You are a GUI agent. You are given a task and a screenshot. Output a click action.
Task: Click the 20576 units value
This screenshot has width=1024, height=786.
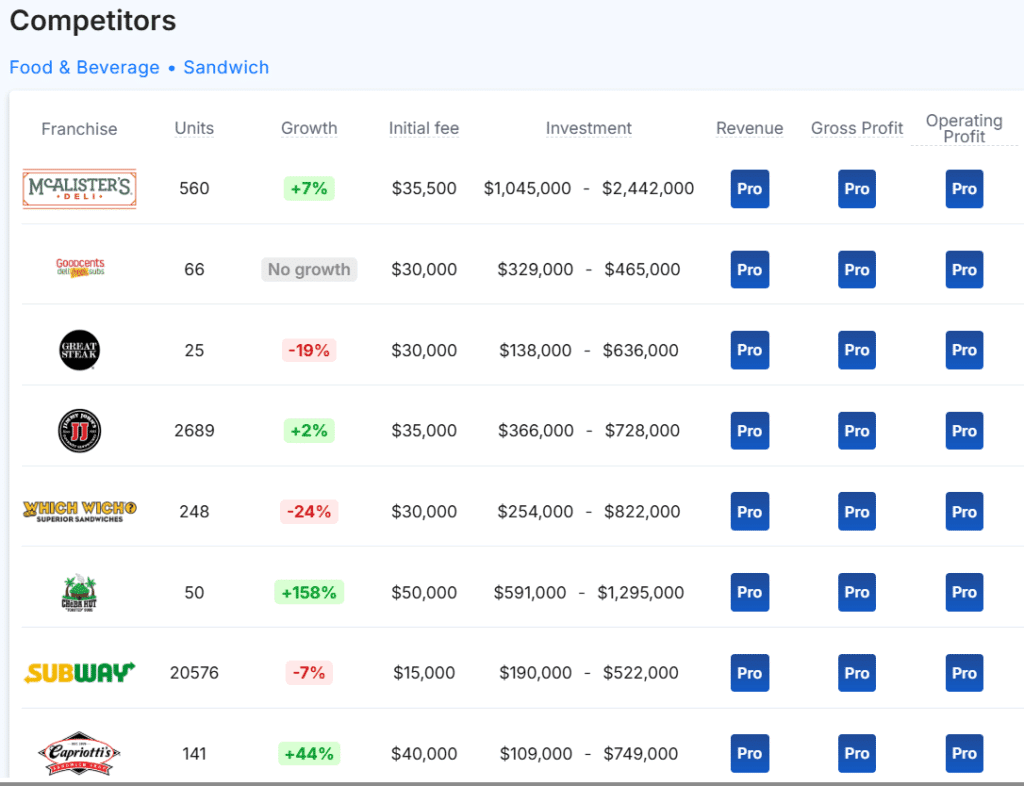point(194,673)
